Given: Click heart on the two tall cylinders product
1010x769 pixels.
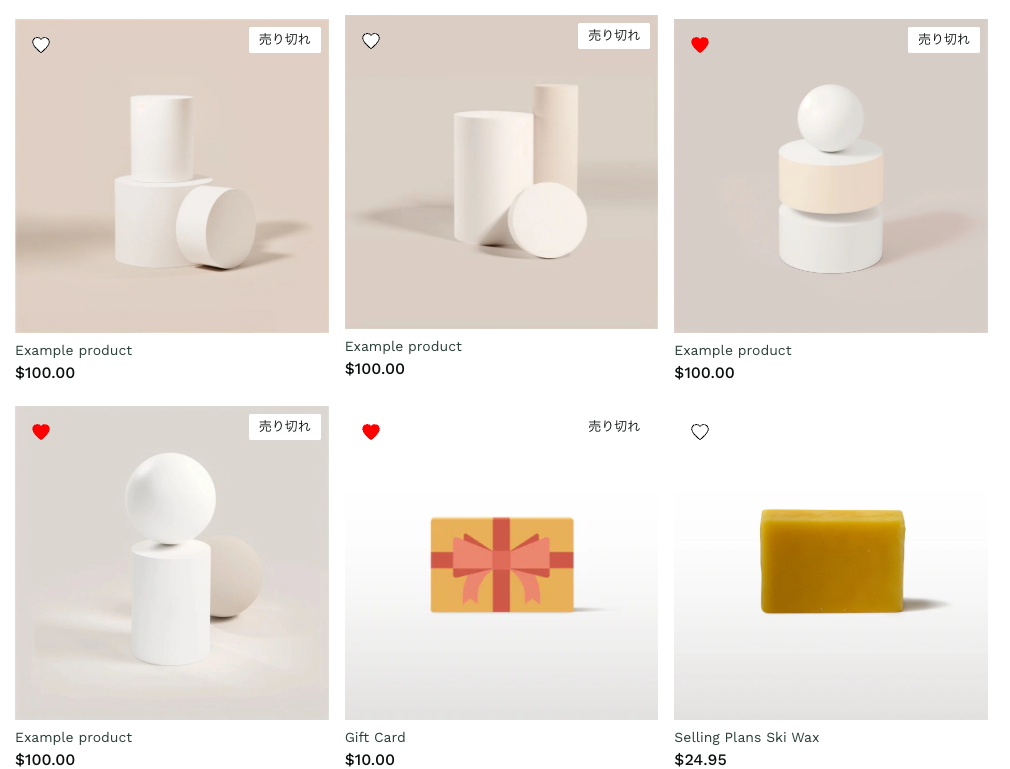Looking at the screenshot, I should point(371,41).
